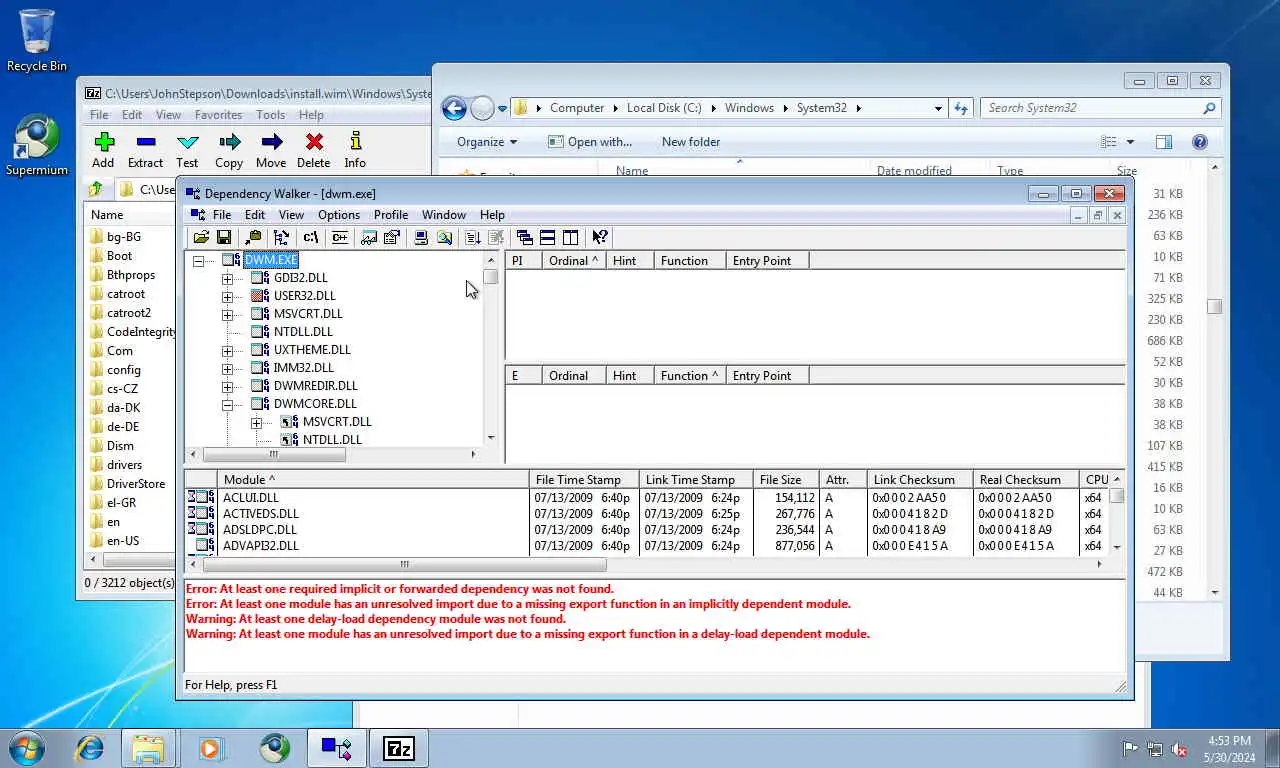Image resolution: width=1280 pixels, height=768 pixels.
Task: Open the Explorer address bar history dropdown
Action: tap(938, 108)
